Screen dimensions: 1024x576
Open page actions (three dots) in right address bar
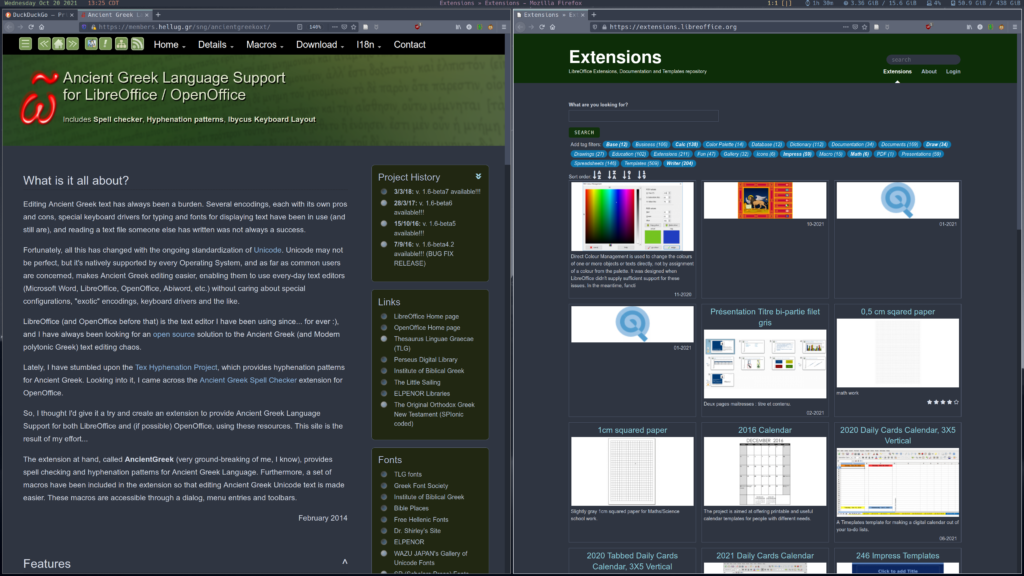(846, 27)
